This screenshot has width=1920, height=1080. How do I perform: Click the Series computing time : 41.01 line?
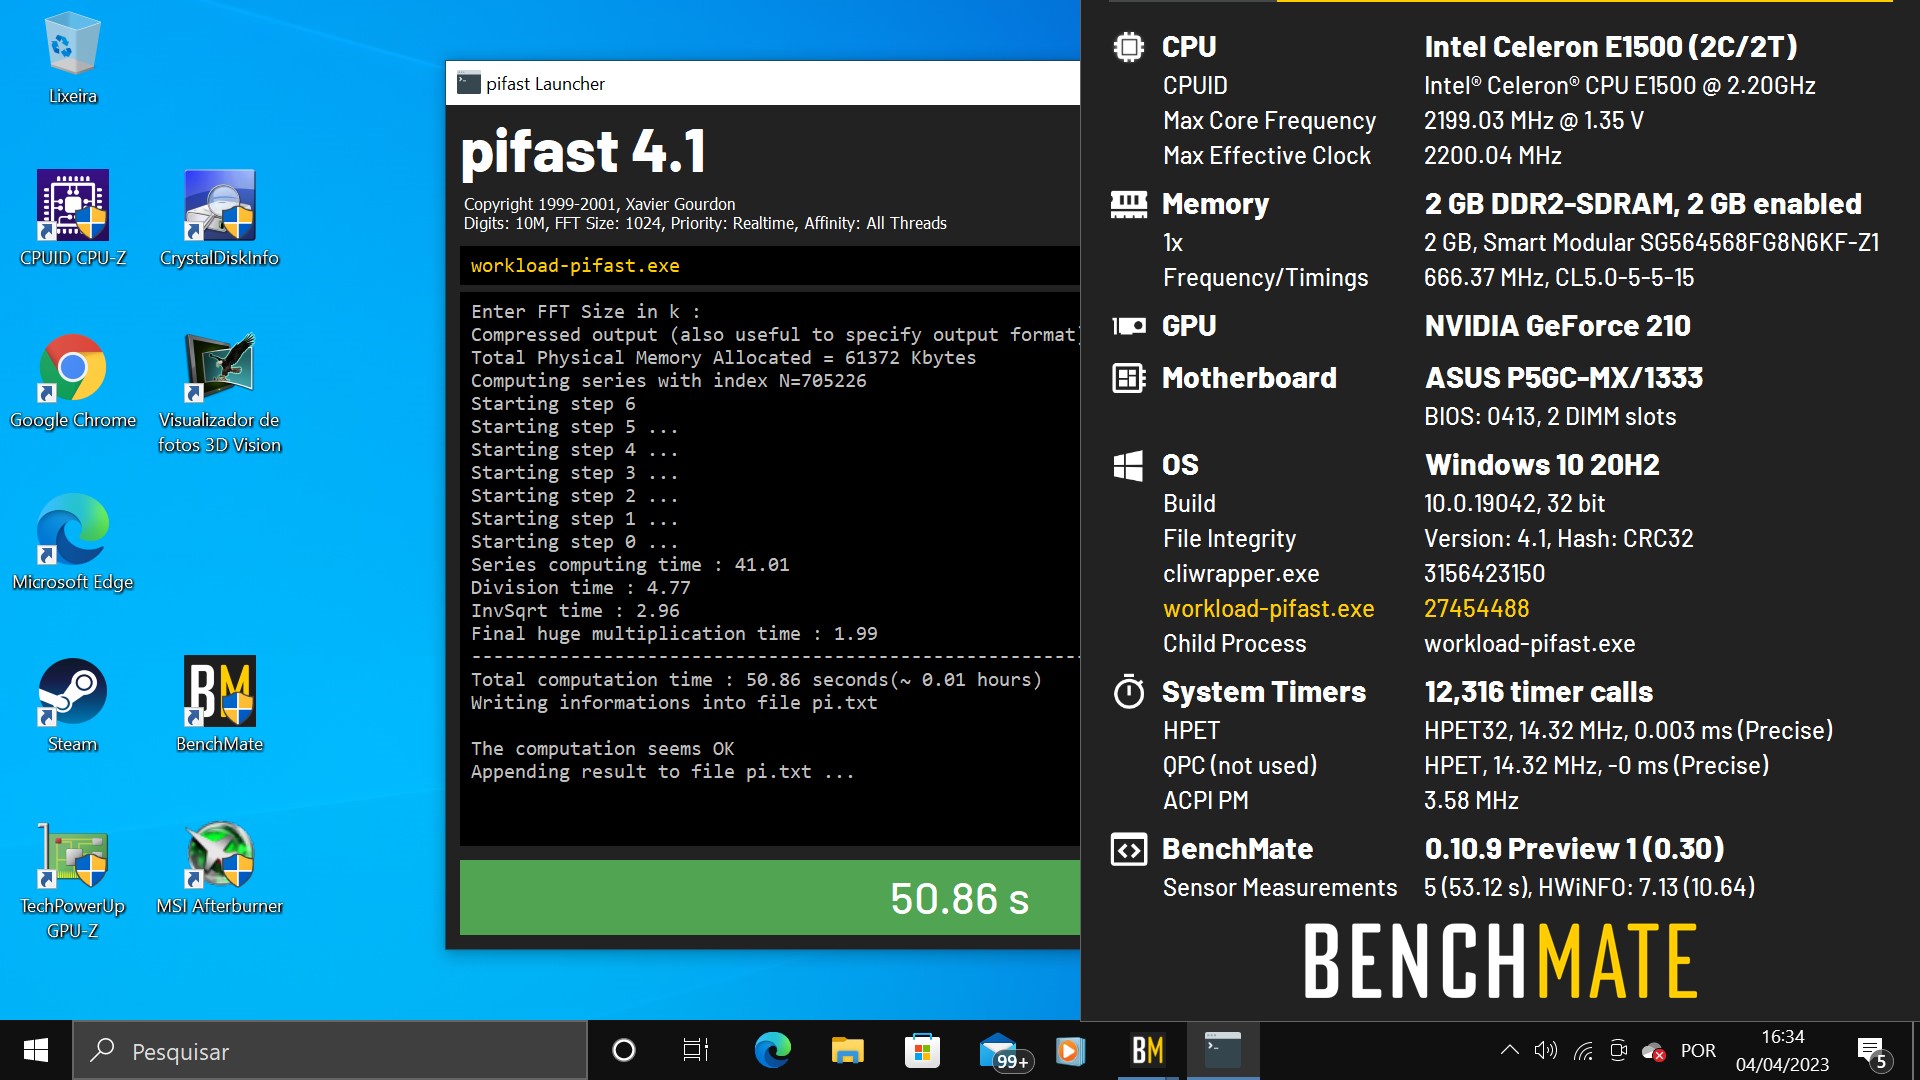pos(630,565)
